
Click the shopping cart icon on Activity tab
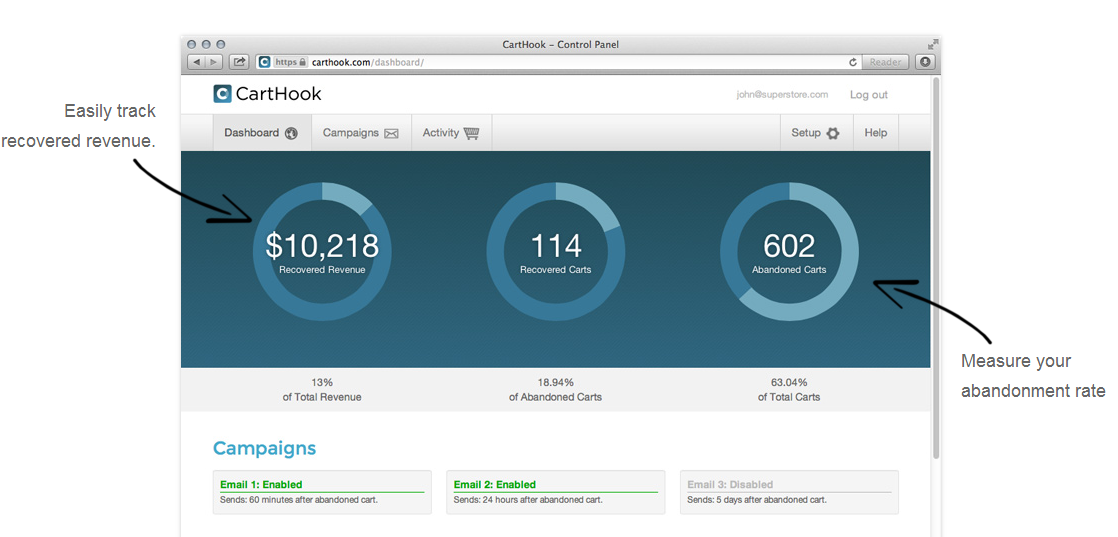[x=471, y=133]
